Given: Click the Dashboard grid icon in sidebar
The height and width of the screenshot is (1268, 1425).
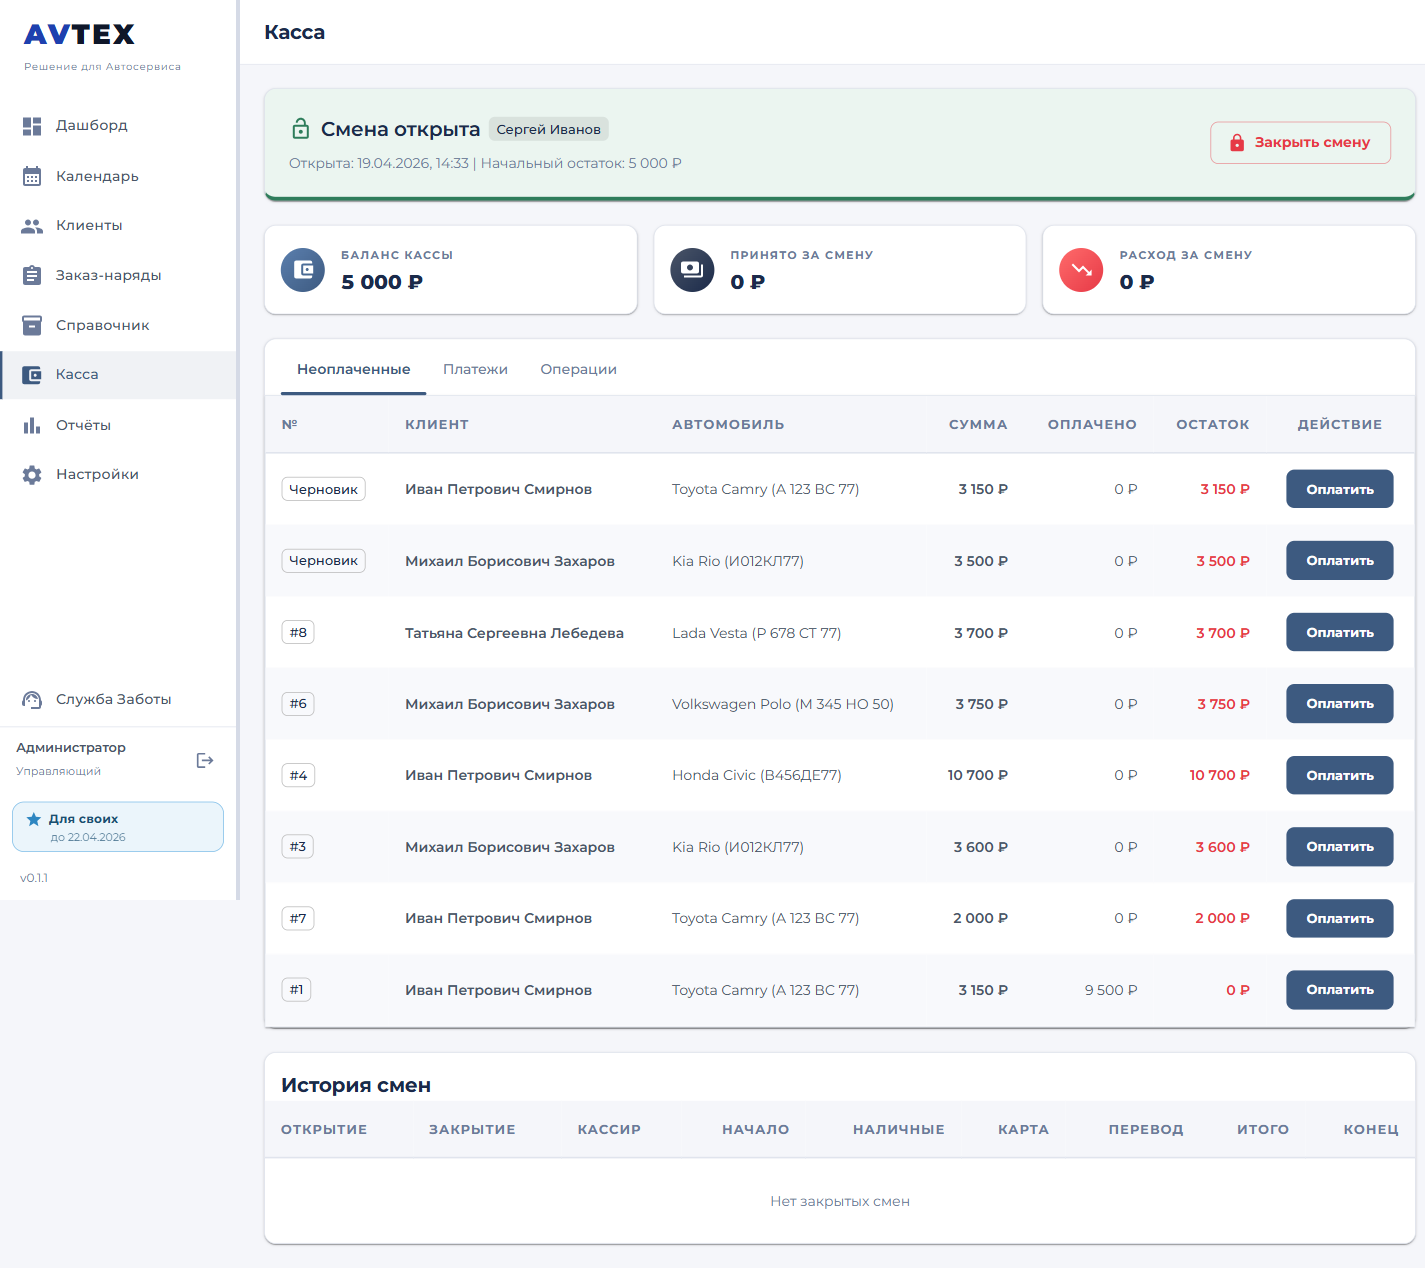Looking at the screenshot, I should (x=32, y=126).
